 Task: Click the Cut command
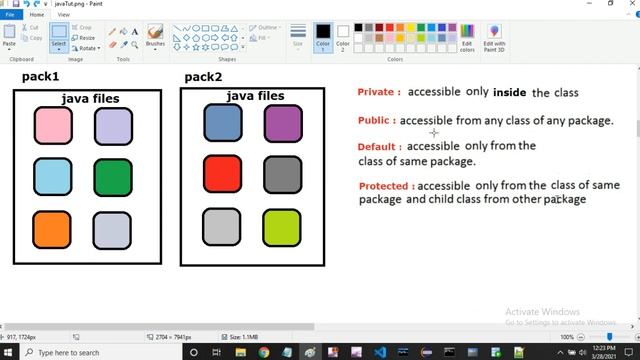coord(31,27)
